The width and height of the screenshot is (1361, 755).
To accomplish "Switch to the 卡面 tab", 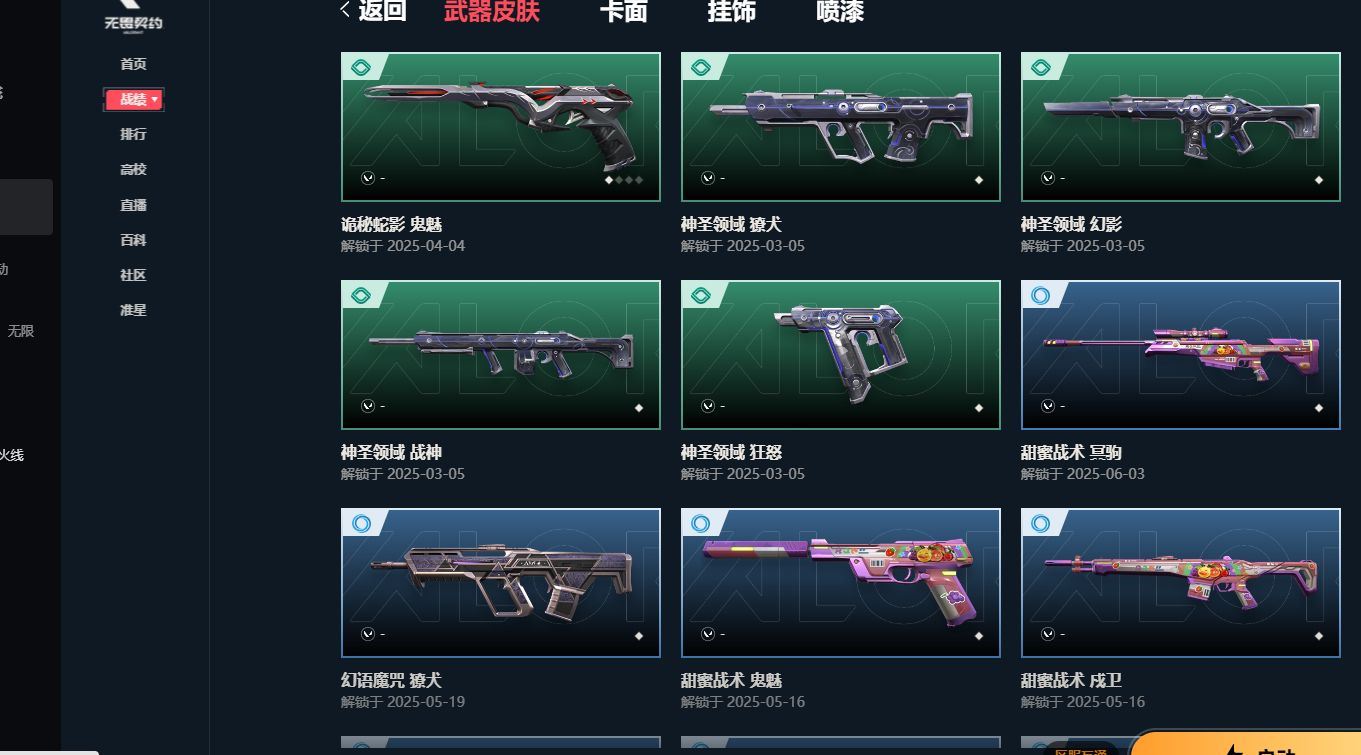I will 624,11.
